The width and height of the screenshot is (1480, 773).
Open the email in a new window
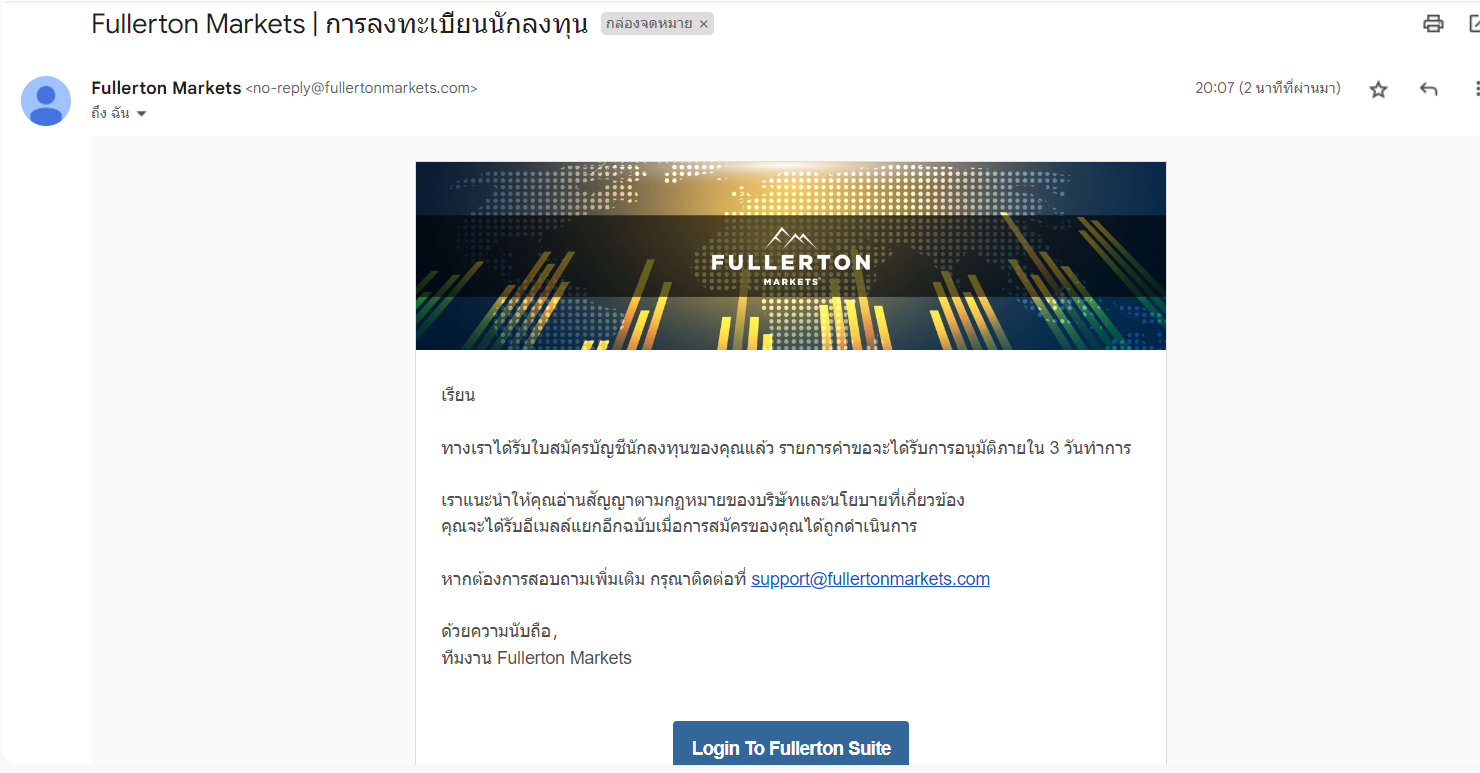(1474, 24)
